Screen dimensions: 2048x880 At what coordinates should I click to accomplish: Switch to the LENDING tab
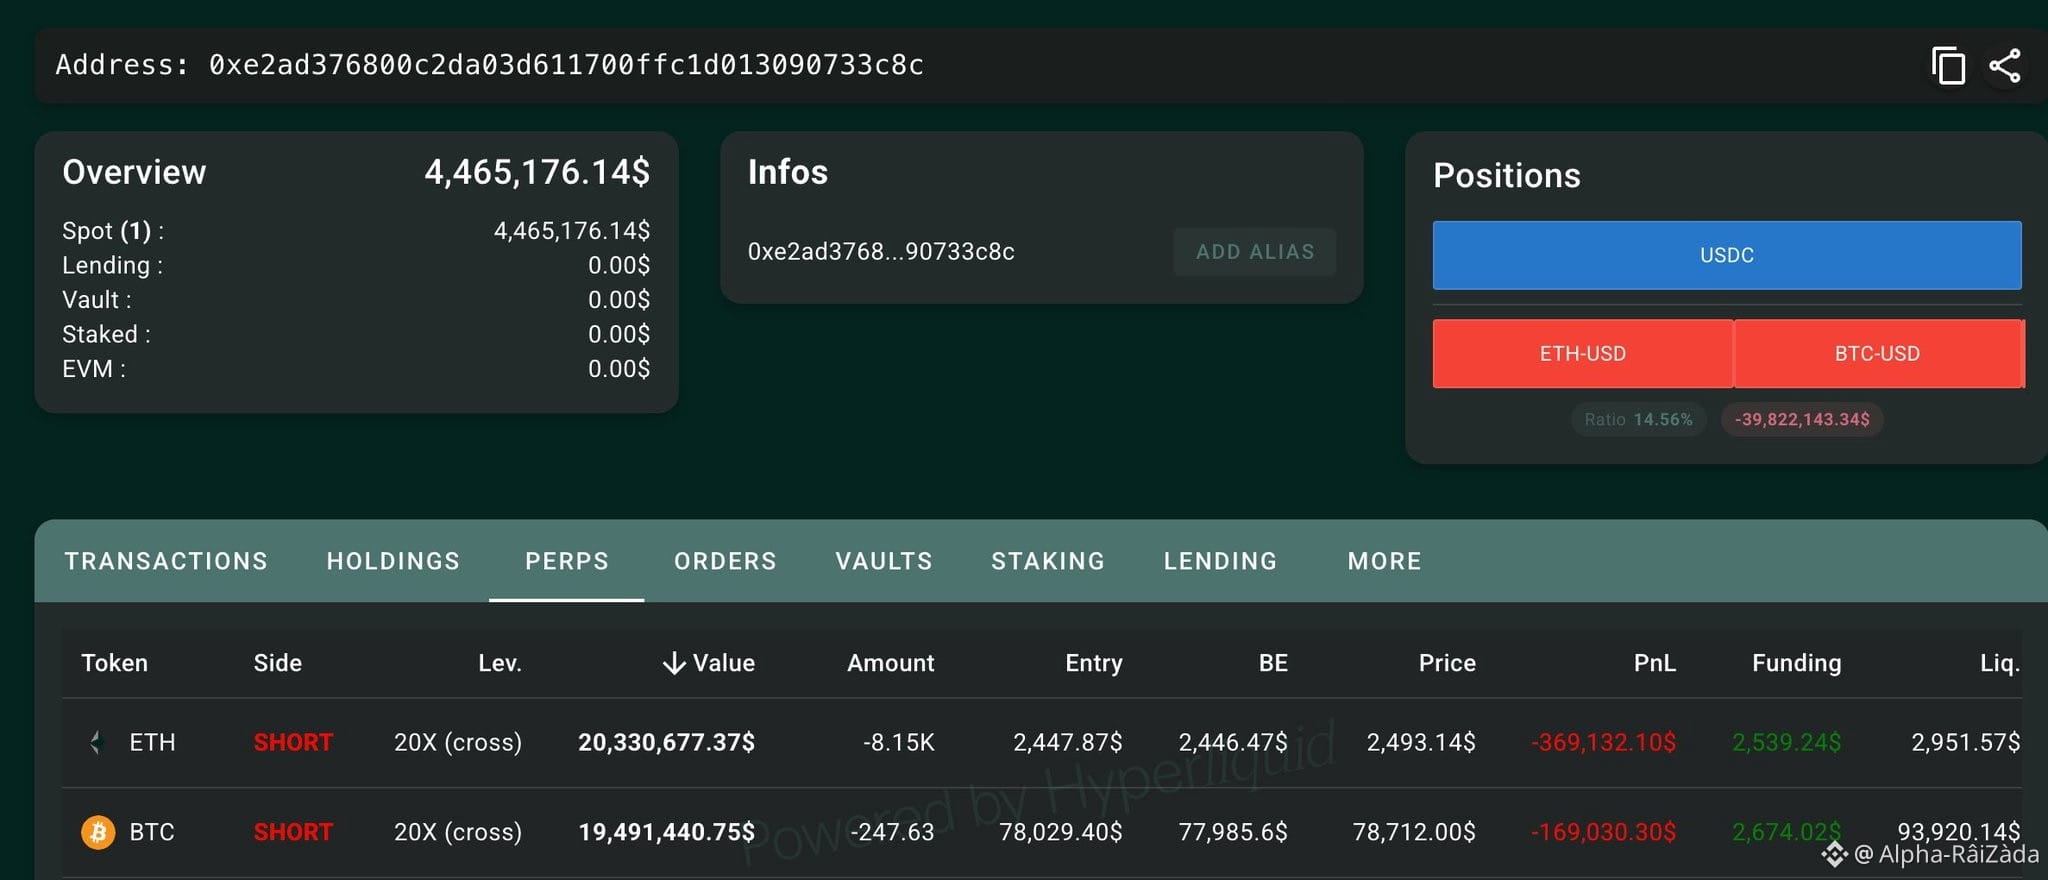coord(1220,561)
